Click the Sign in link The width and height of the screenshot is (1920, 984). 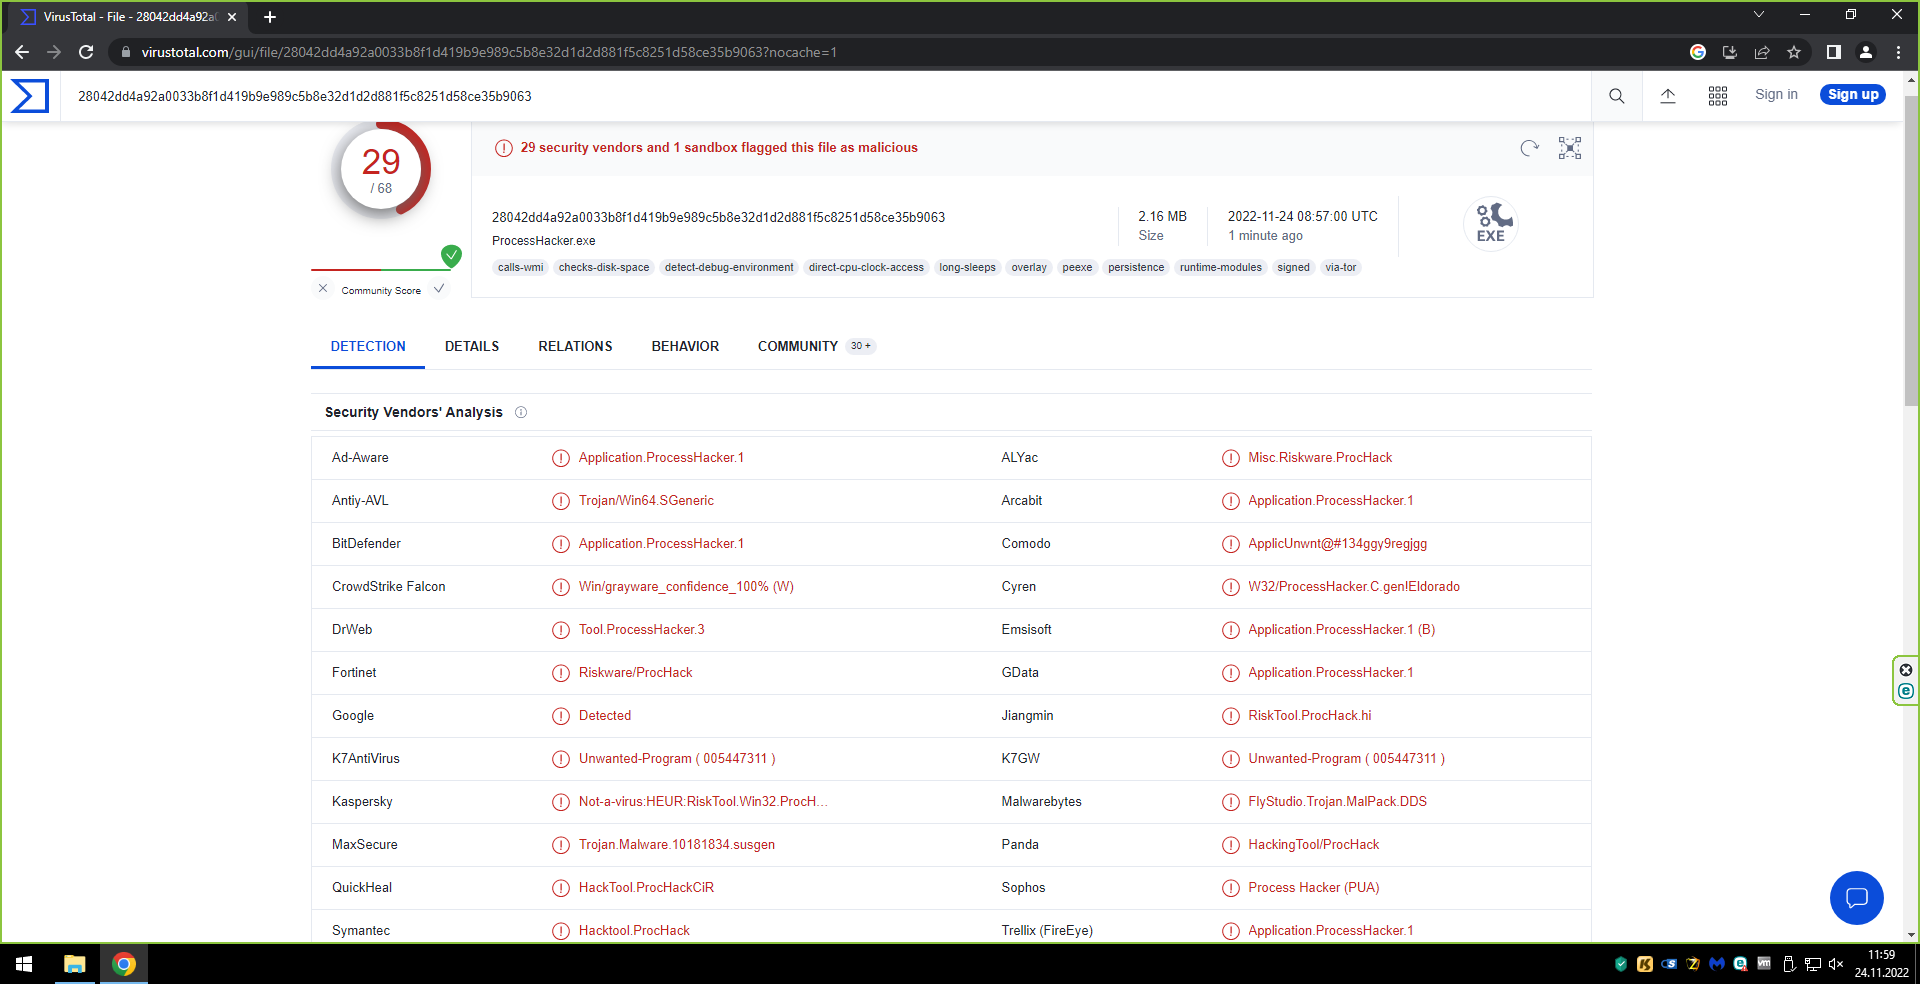click(1776, 95)
